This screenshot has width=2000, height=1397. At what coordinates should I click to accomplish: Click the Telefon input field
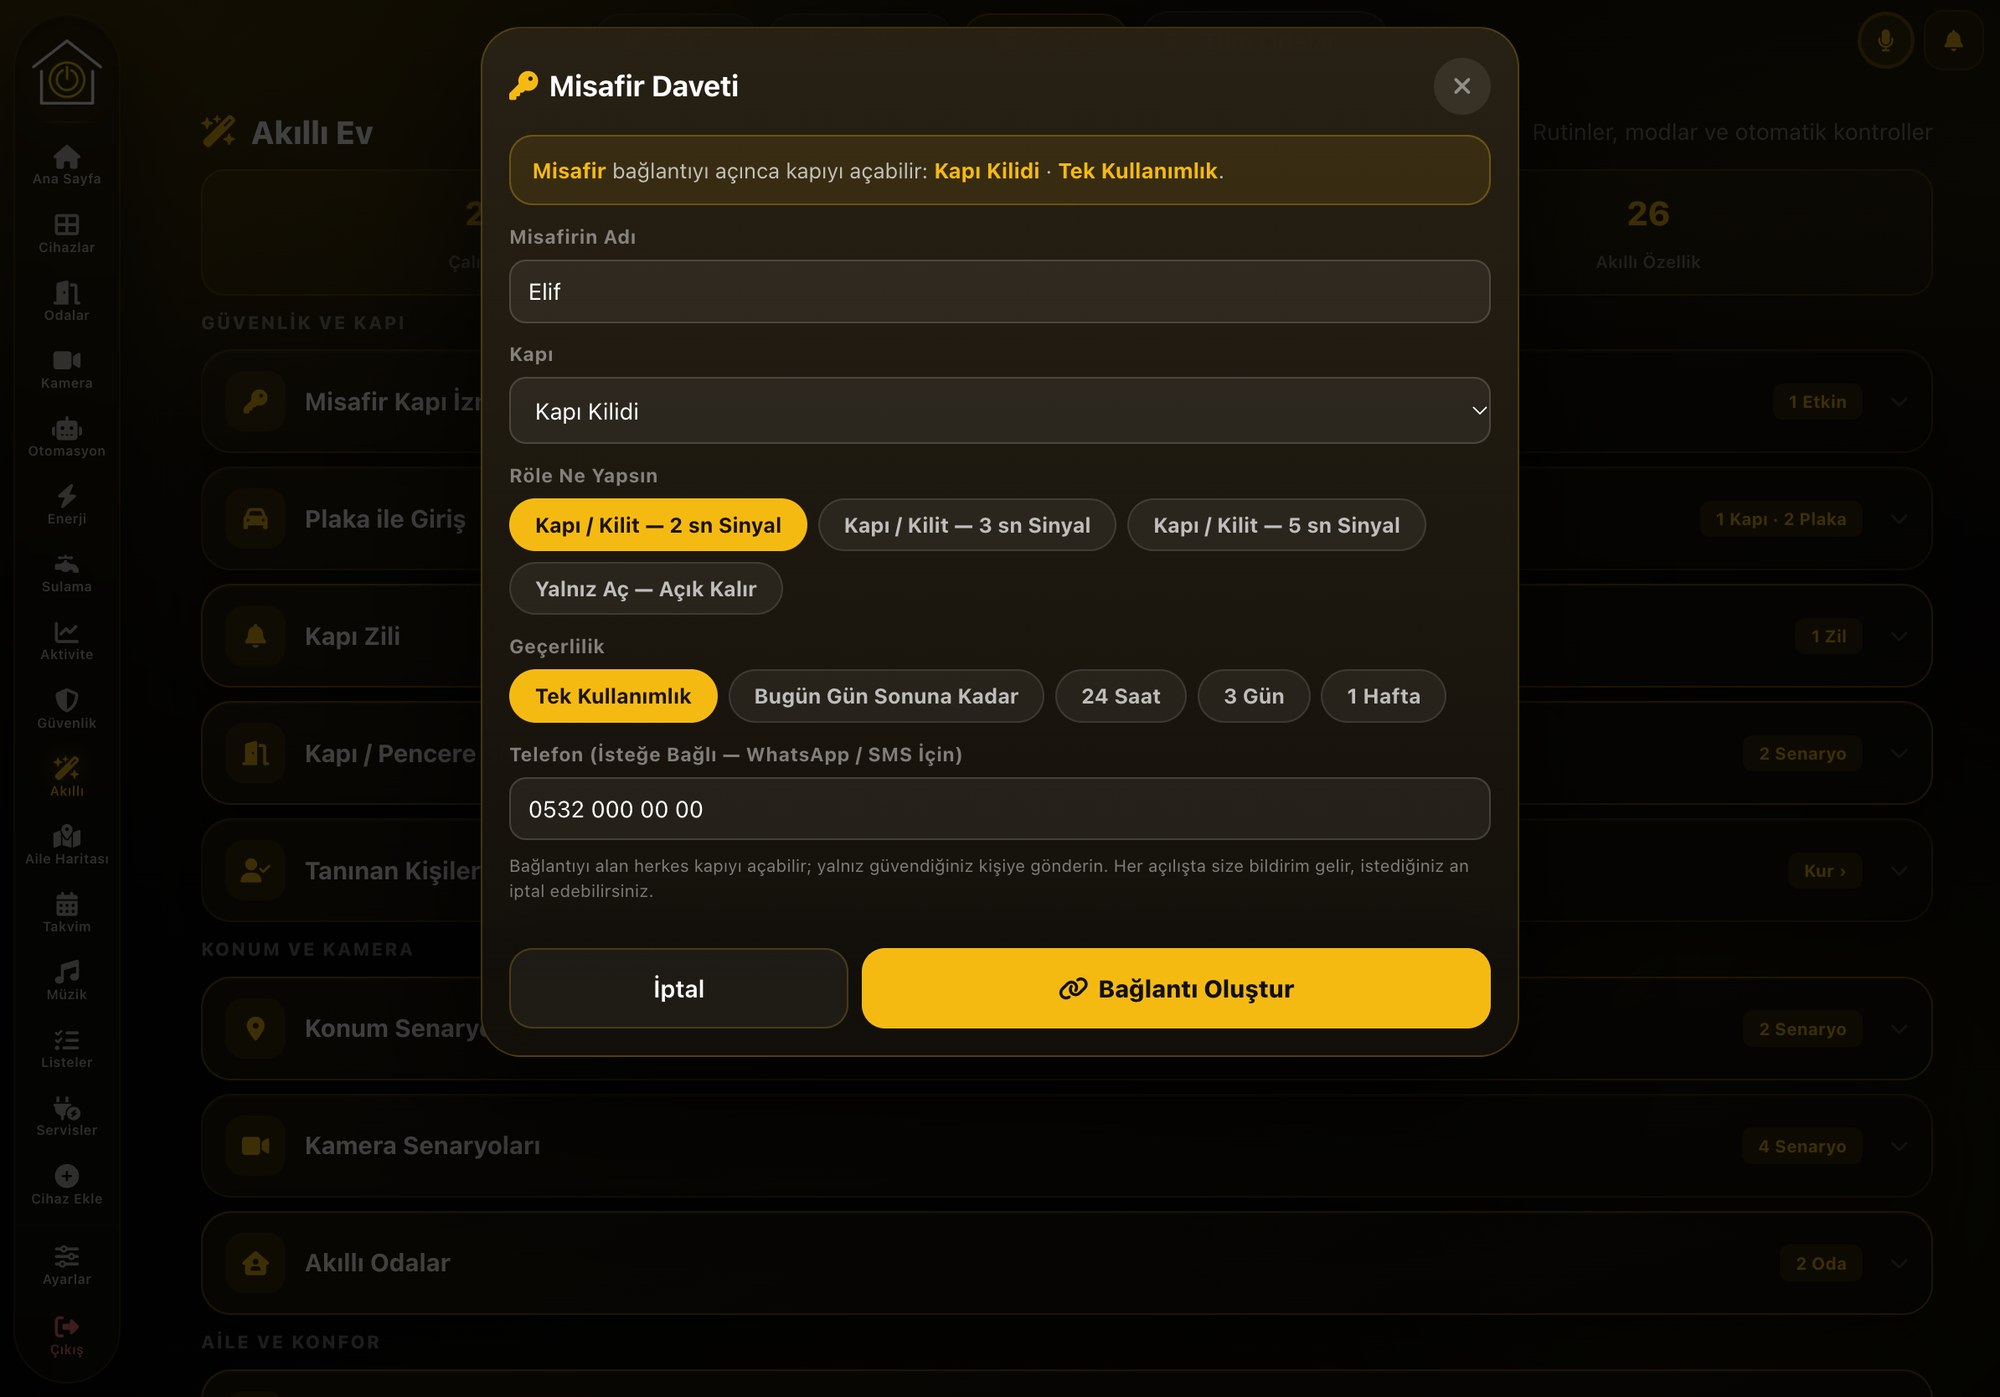[1000, 809]
